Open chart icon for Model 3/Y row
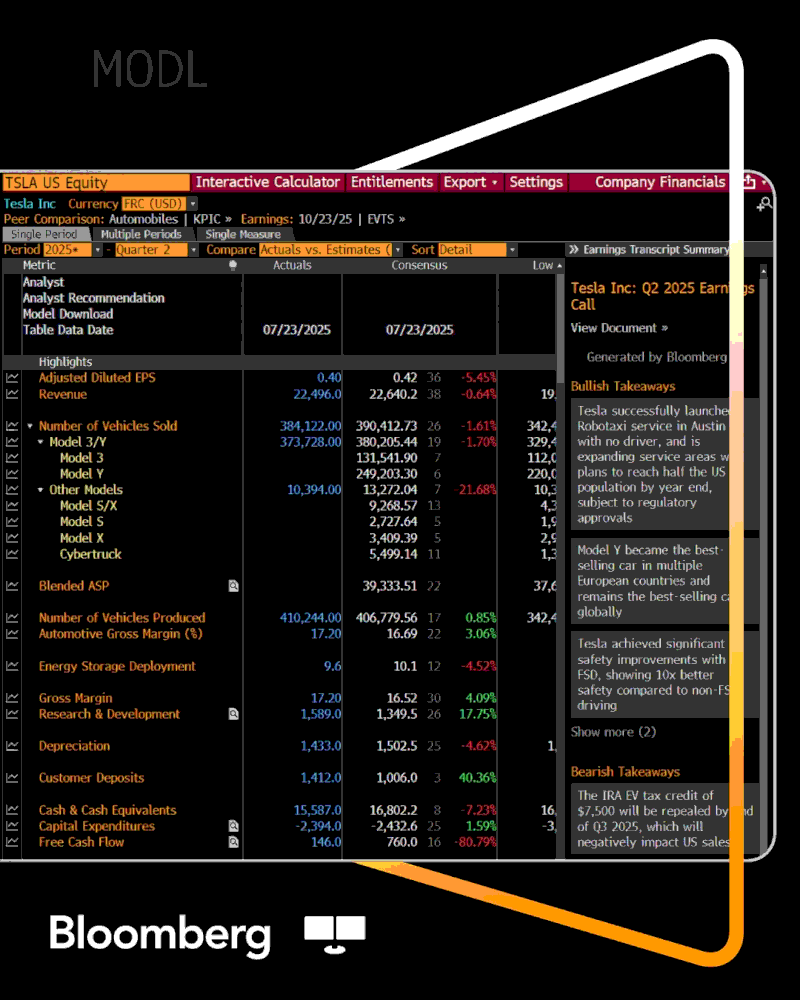The width and height of the screenshot is (800, 1000). pos(12,442)
